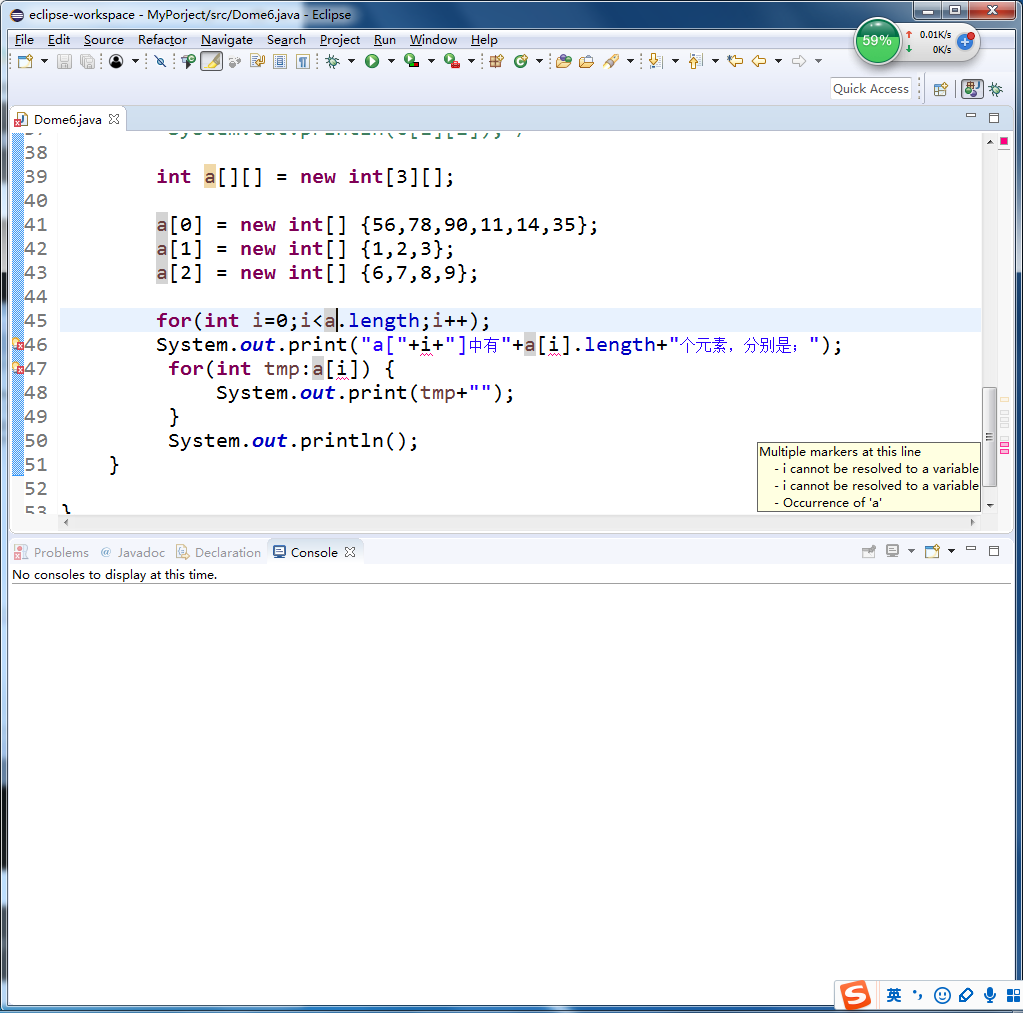Viewport: 1023px width, 1013px height.
Task: Open the Source menu
Action: click(104, 40)
